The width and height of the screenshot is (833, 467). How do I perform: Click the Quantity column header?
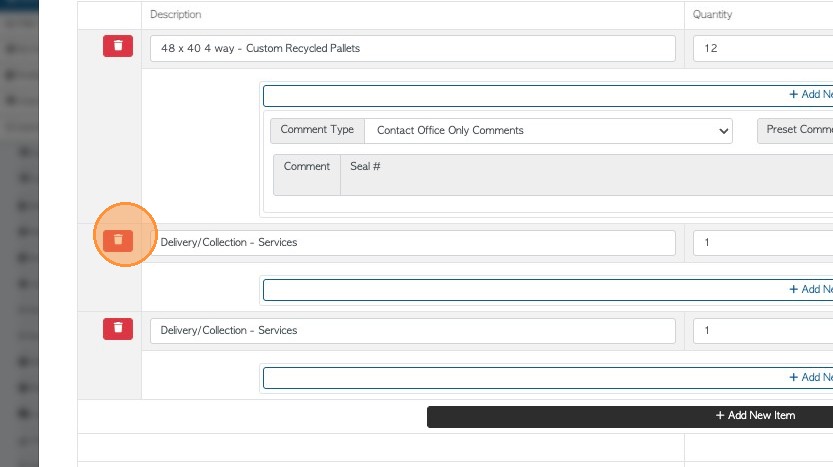tap(712, 15)
